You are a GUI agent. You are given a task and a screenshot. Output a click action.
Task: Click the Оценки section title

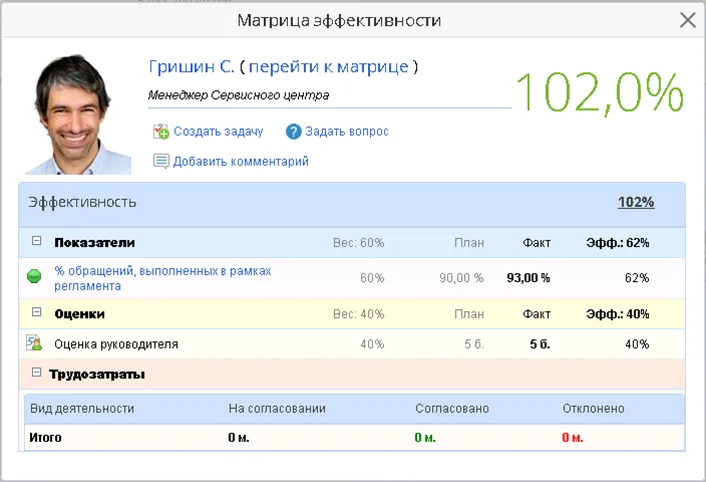click(x=79, y=314)
